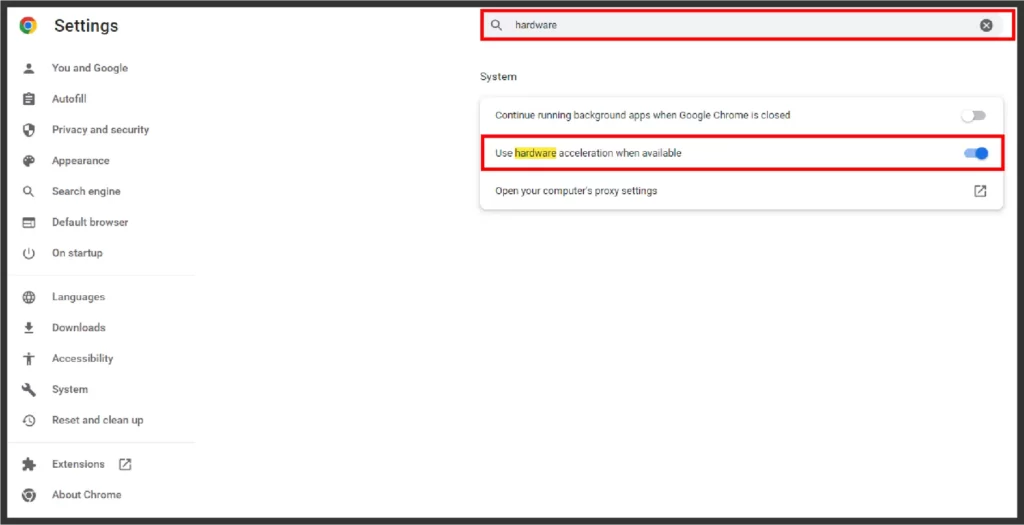Click the 'System' section heading
The image size is (1024, 525).
coord(498,77)
